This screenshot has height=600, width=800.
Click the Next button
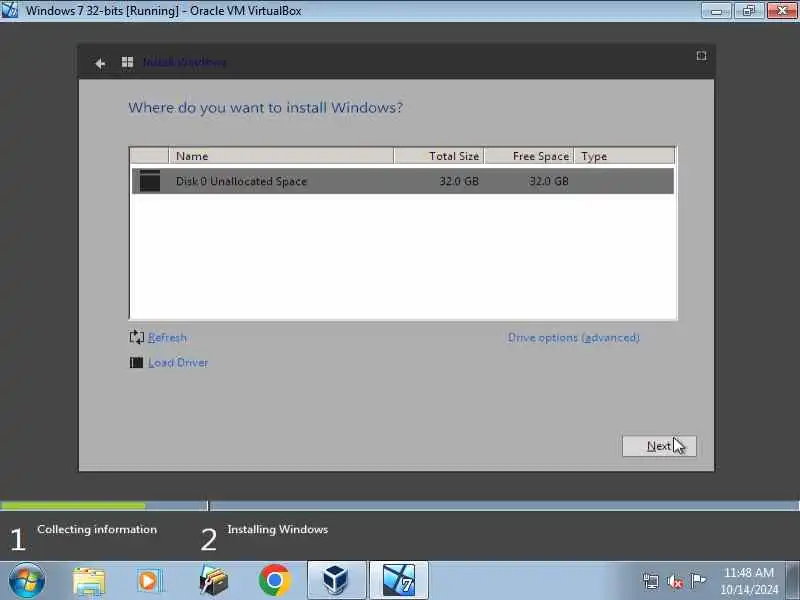[659, 446]
